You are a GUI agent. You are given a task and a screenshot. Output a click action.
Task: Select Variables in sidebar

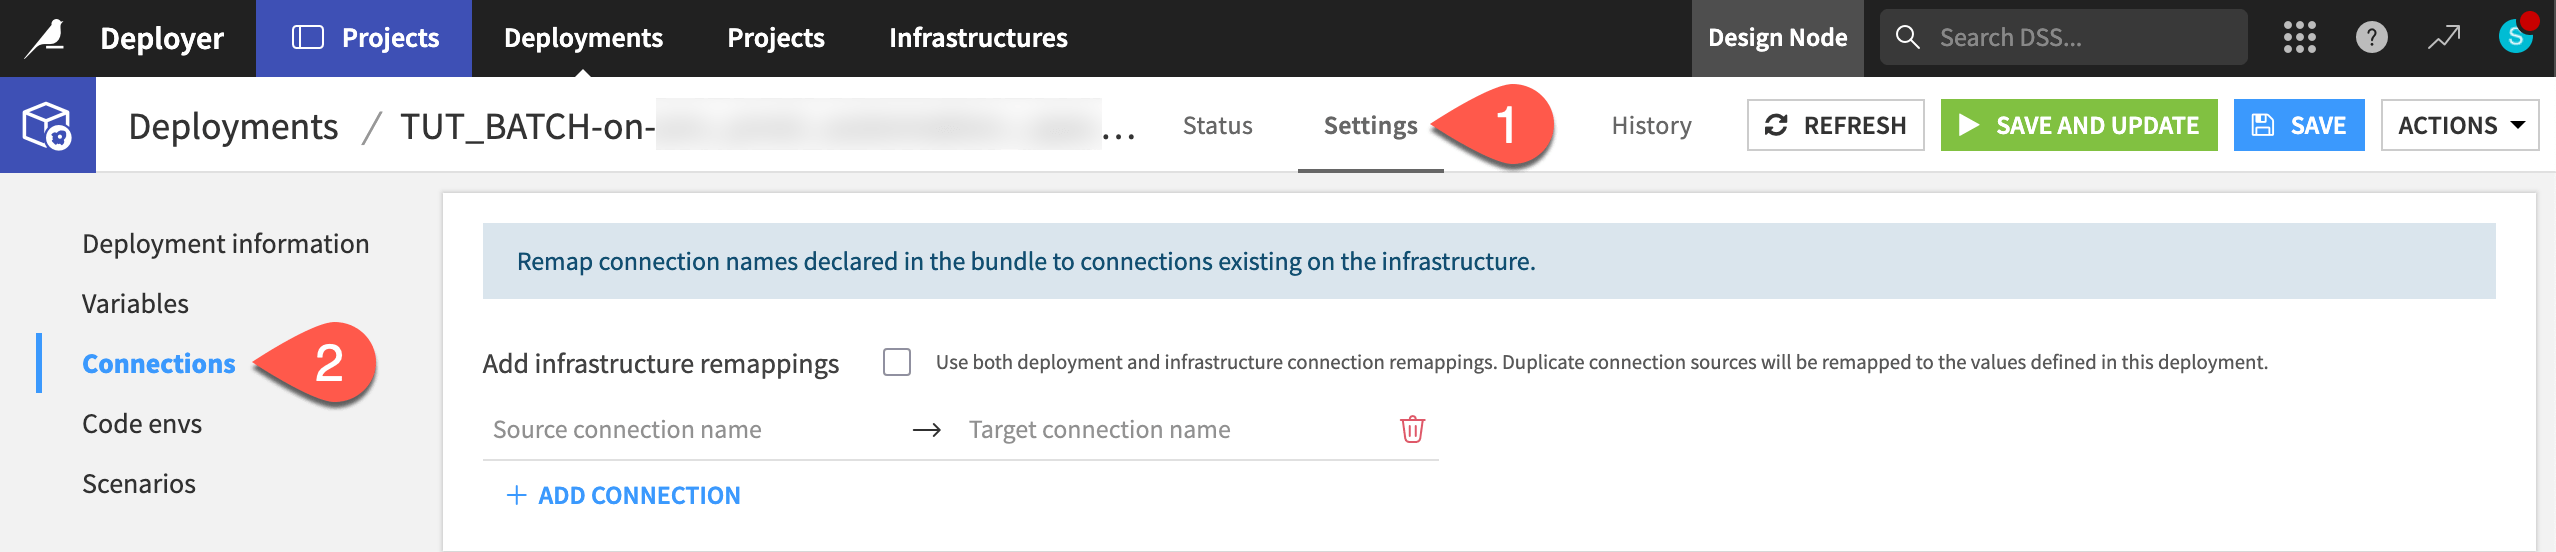[135, 304]
